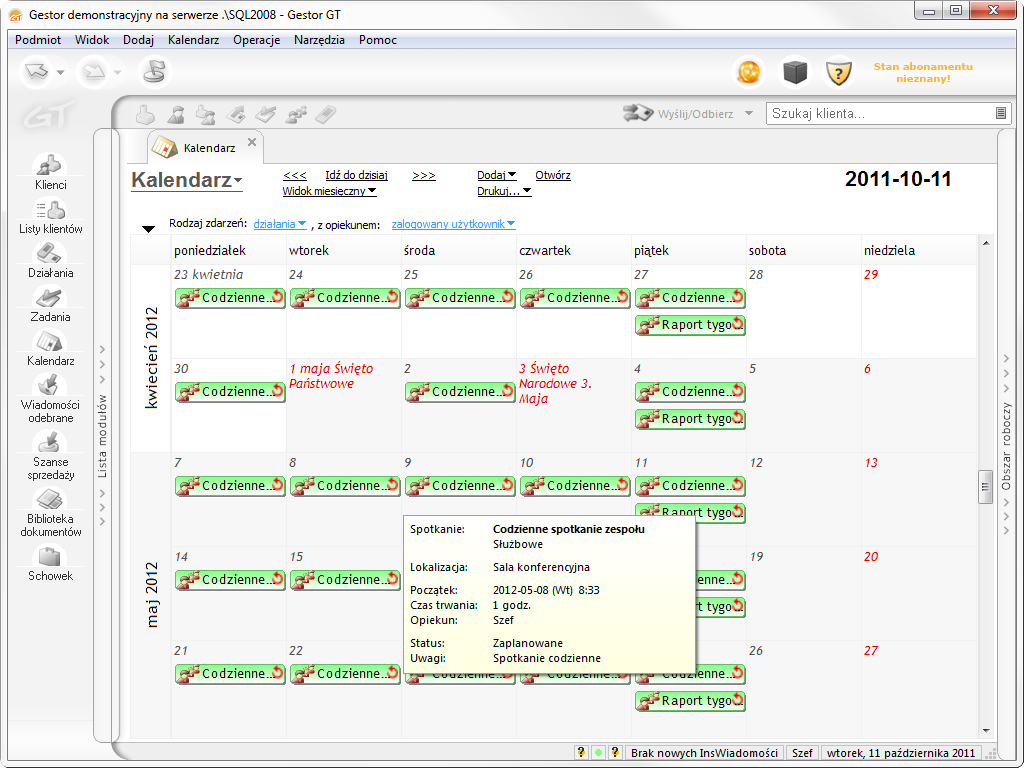The height and width of the screenshot is (768, 1024).
Task: Click the calendar vertical scrollbar thumb
Action: 985,486
